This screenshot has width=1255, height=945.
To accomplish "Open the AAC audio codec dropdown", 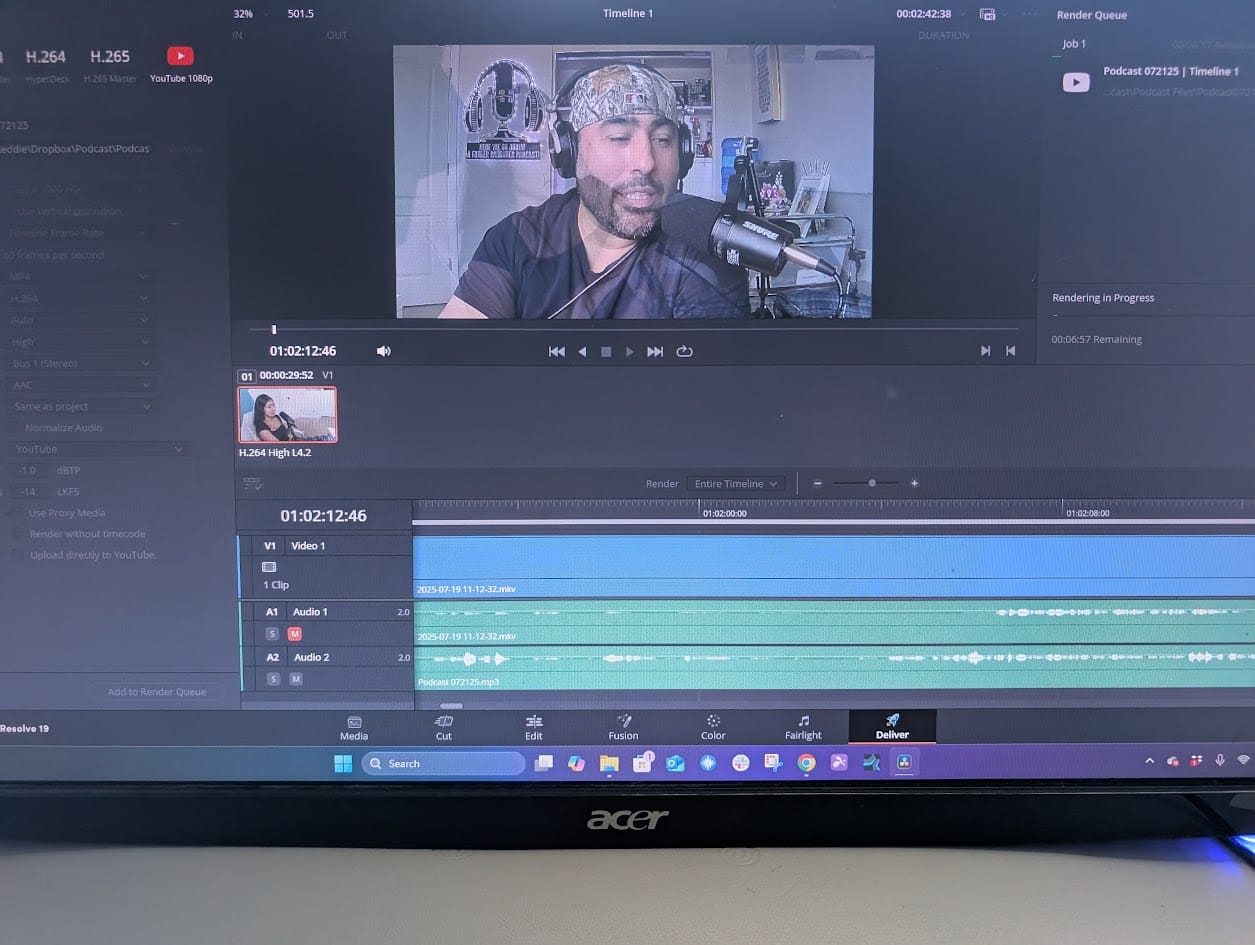I will point(80,385).
